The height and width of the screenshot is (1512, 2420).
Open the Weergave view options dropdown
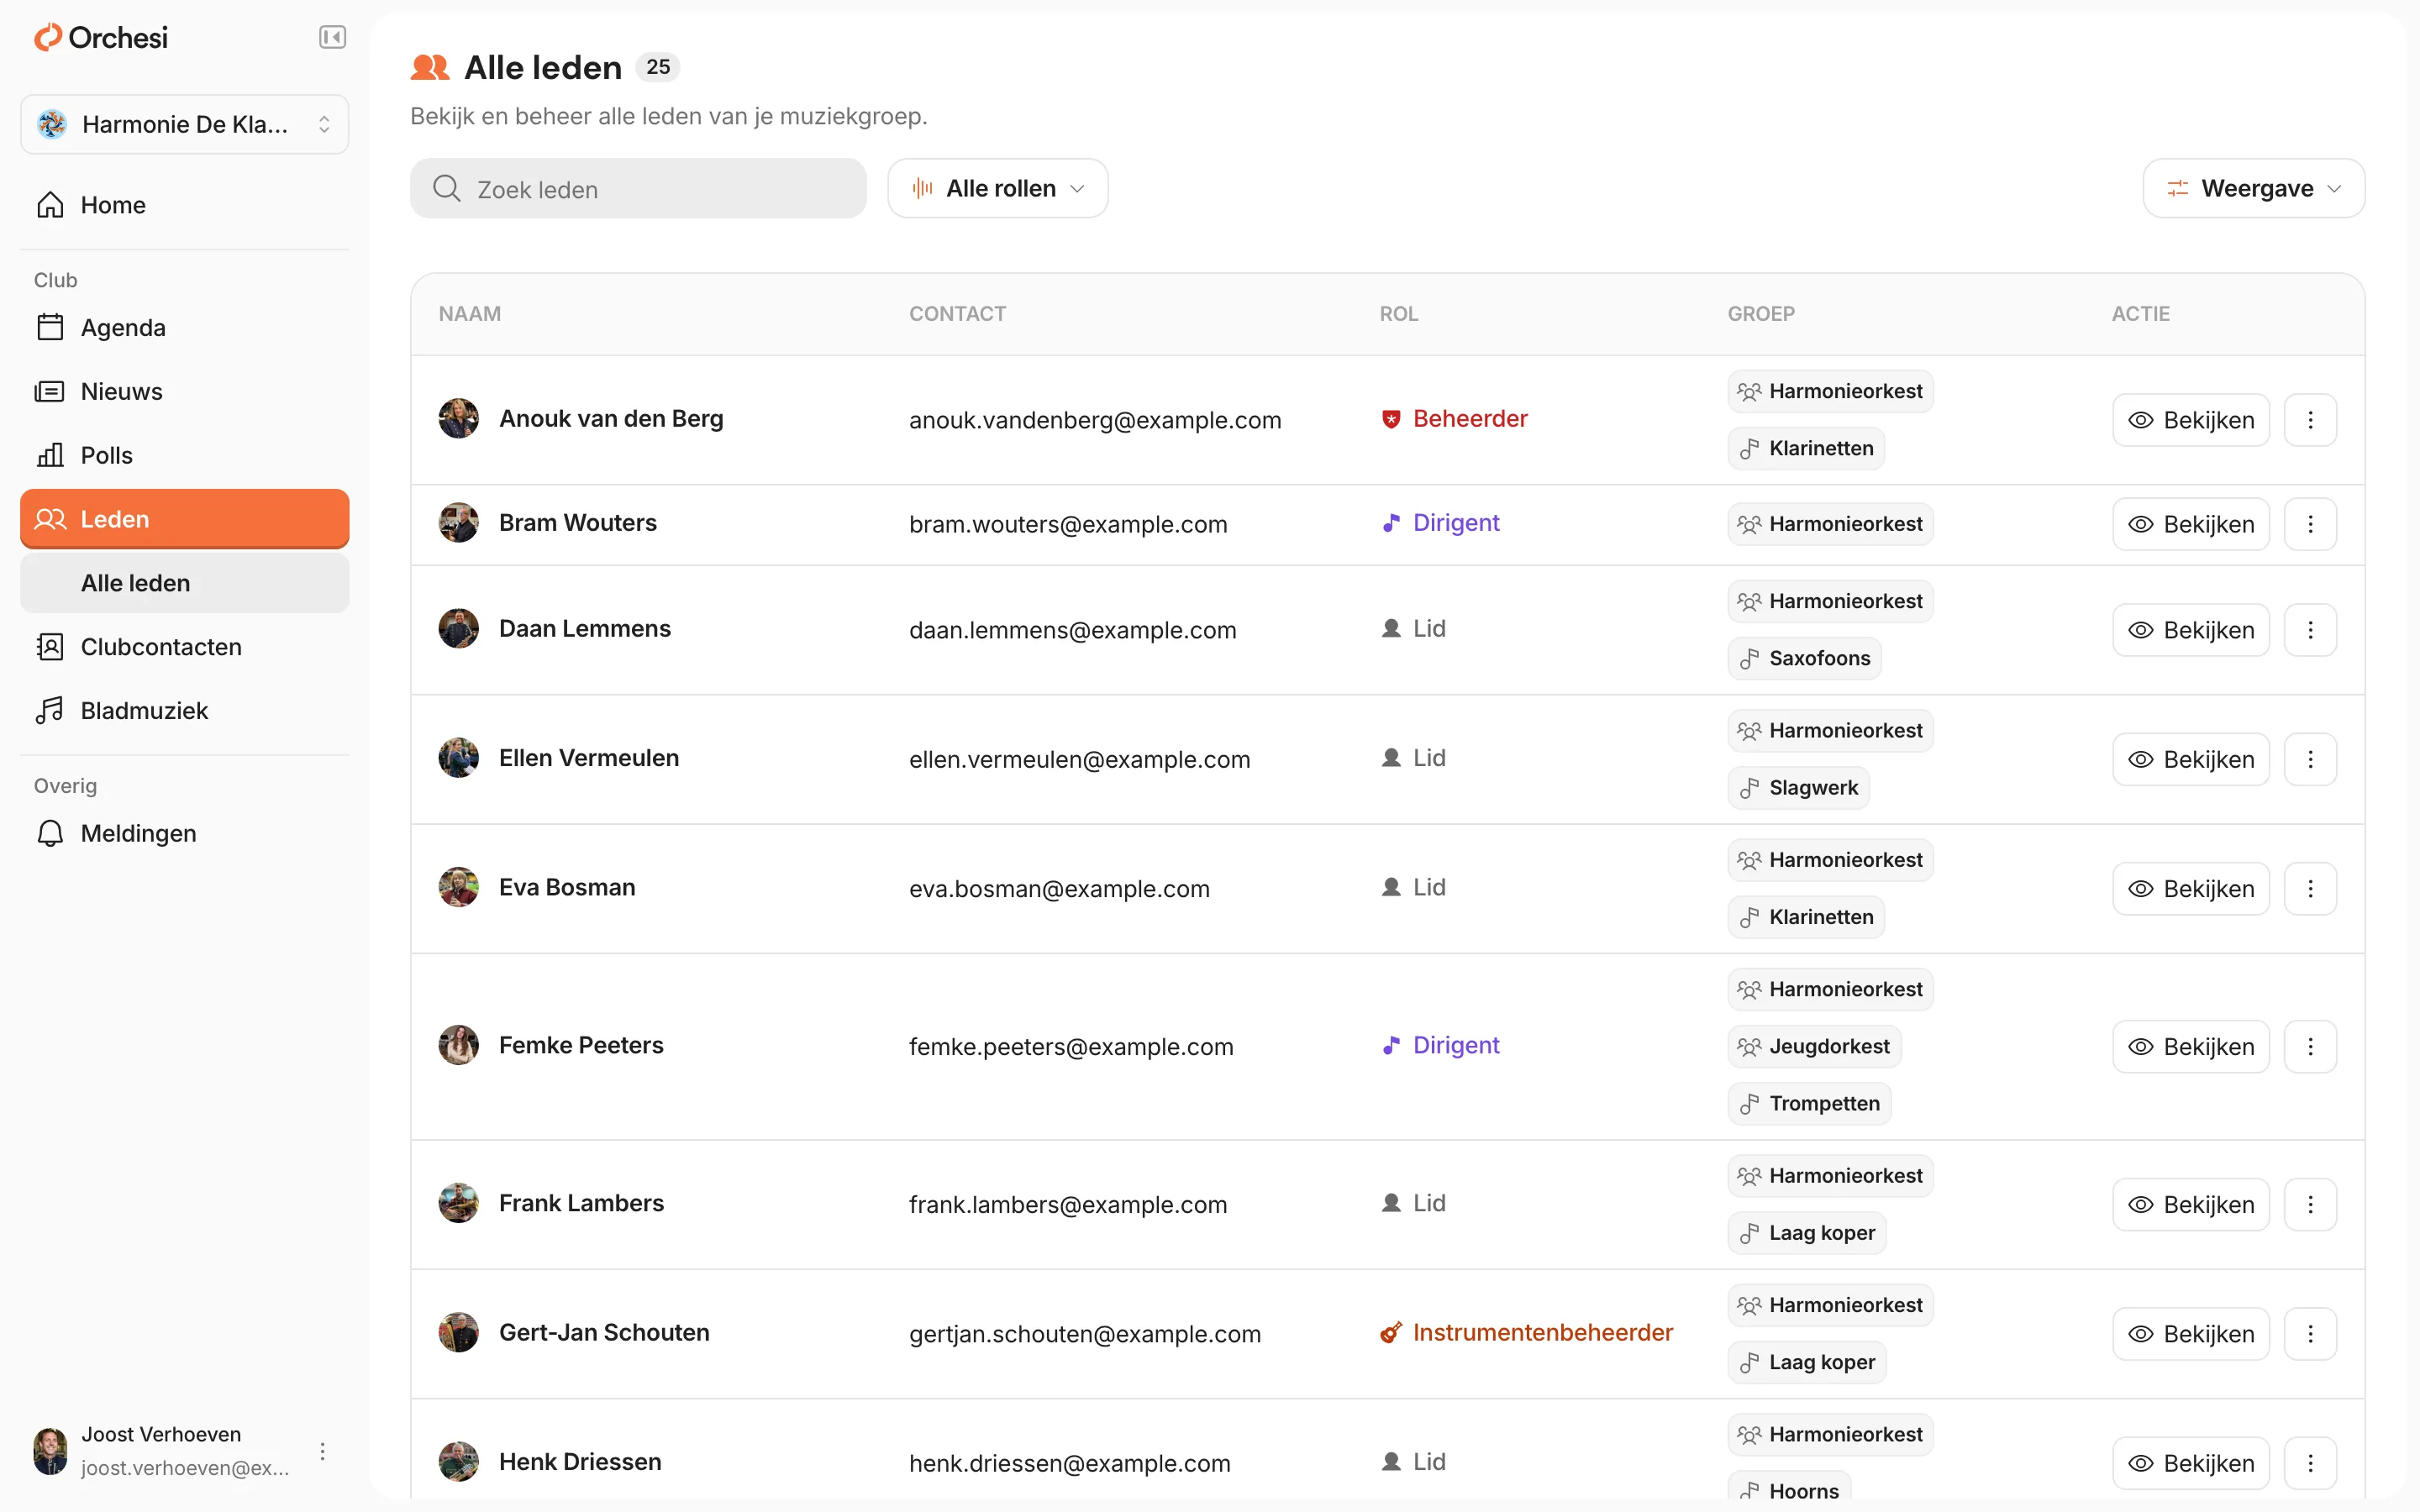pos(2253,188)
